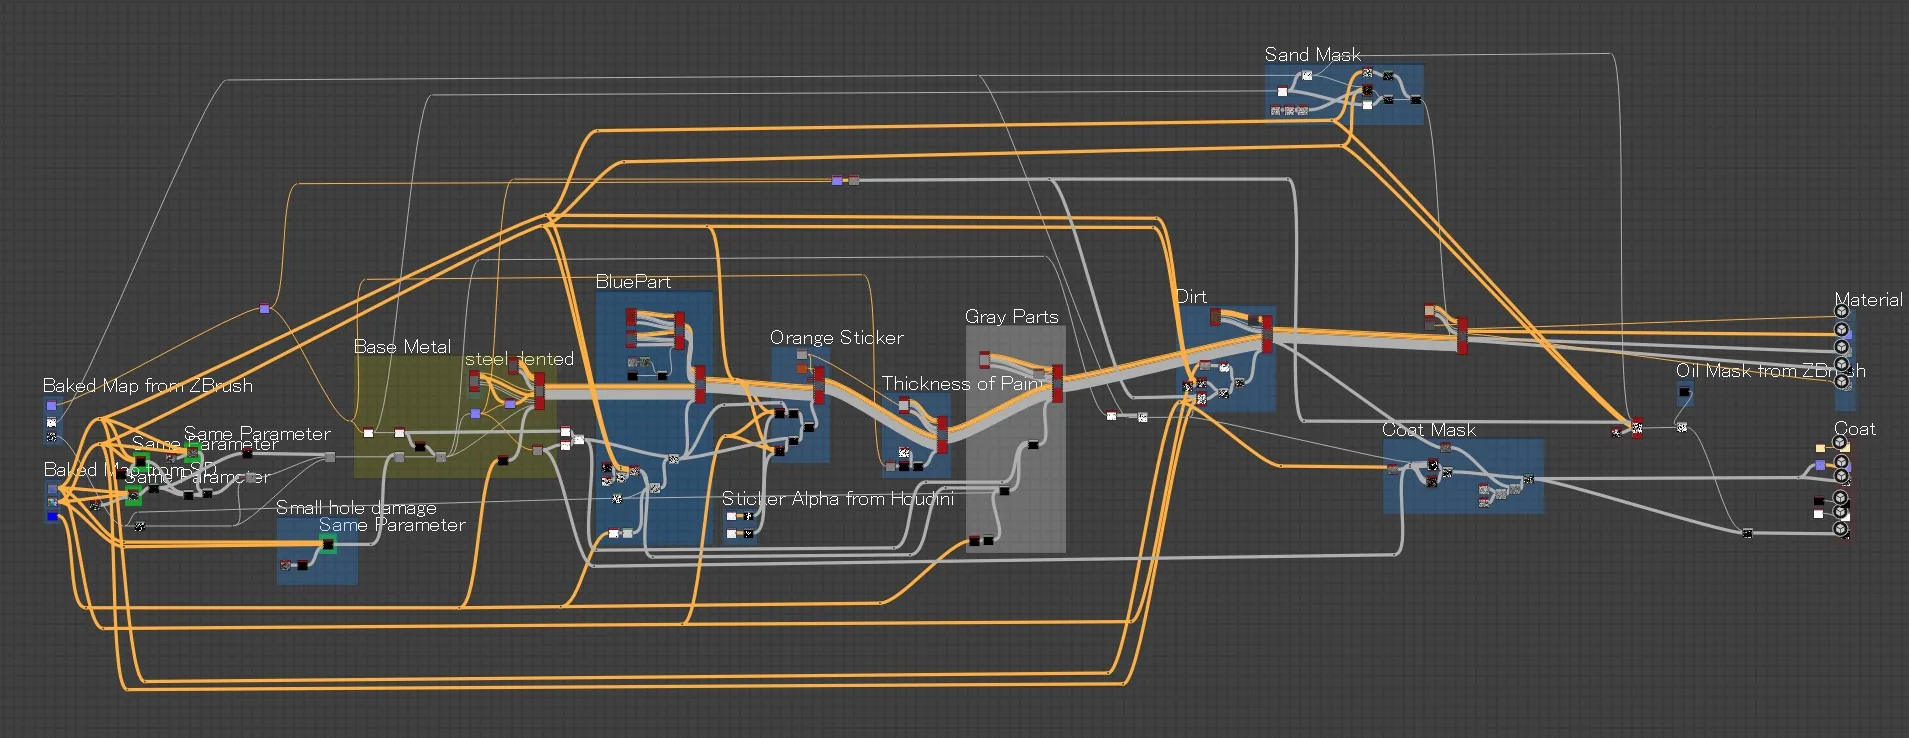The image size is (1909, 738).
Task: Select the top Material output node
Action: coord(1841,312)
